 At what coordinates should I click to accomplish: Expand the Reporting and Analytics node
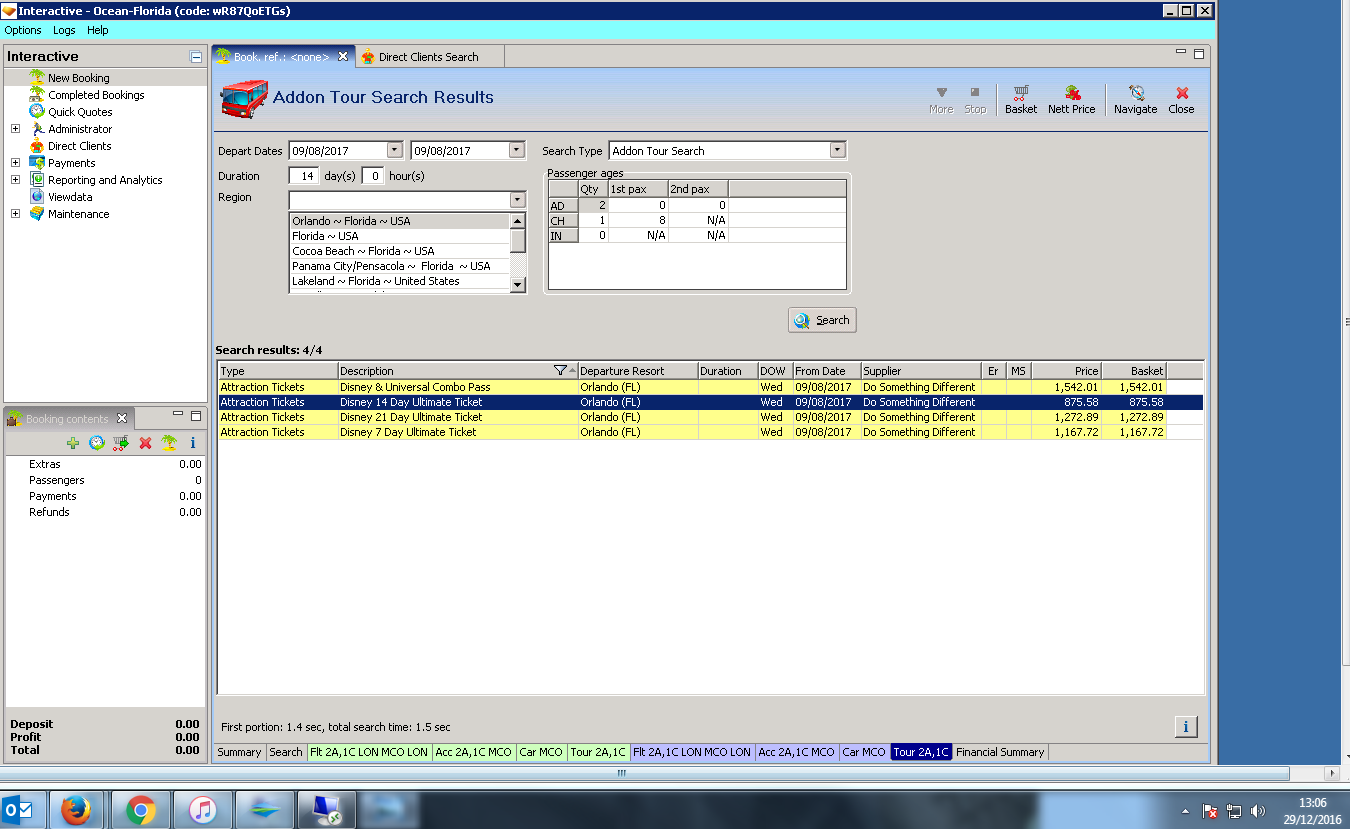tap(15, 180)
